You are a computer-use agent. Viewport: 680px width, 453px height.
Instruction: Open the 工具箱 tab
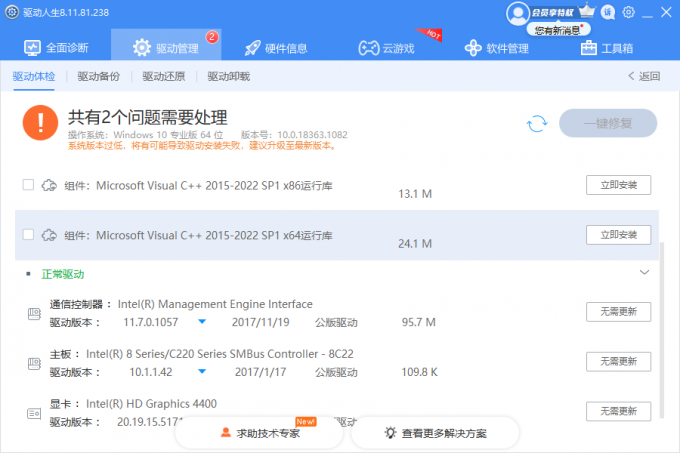pyautogui.click(x=607, y=48)
